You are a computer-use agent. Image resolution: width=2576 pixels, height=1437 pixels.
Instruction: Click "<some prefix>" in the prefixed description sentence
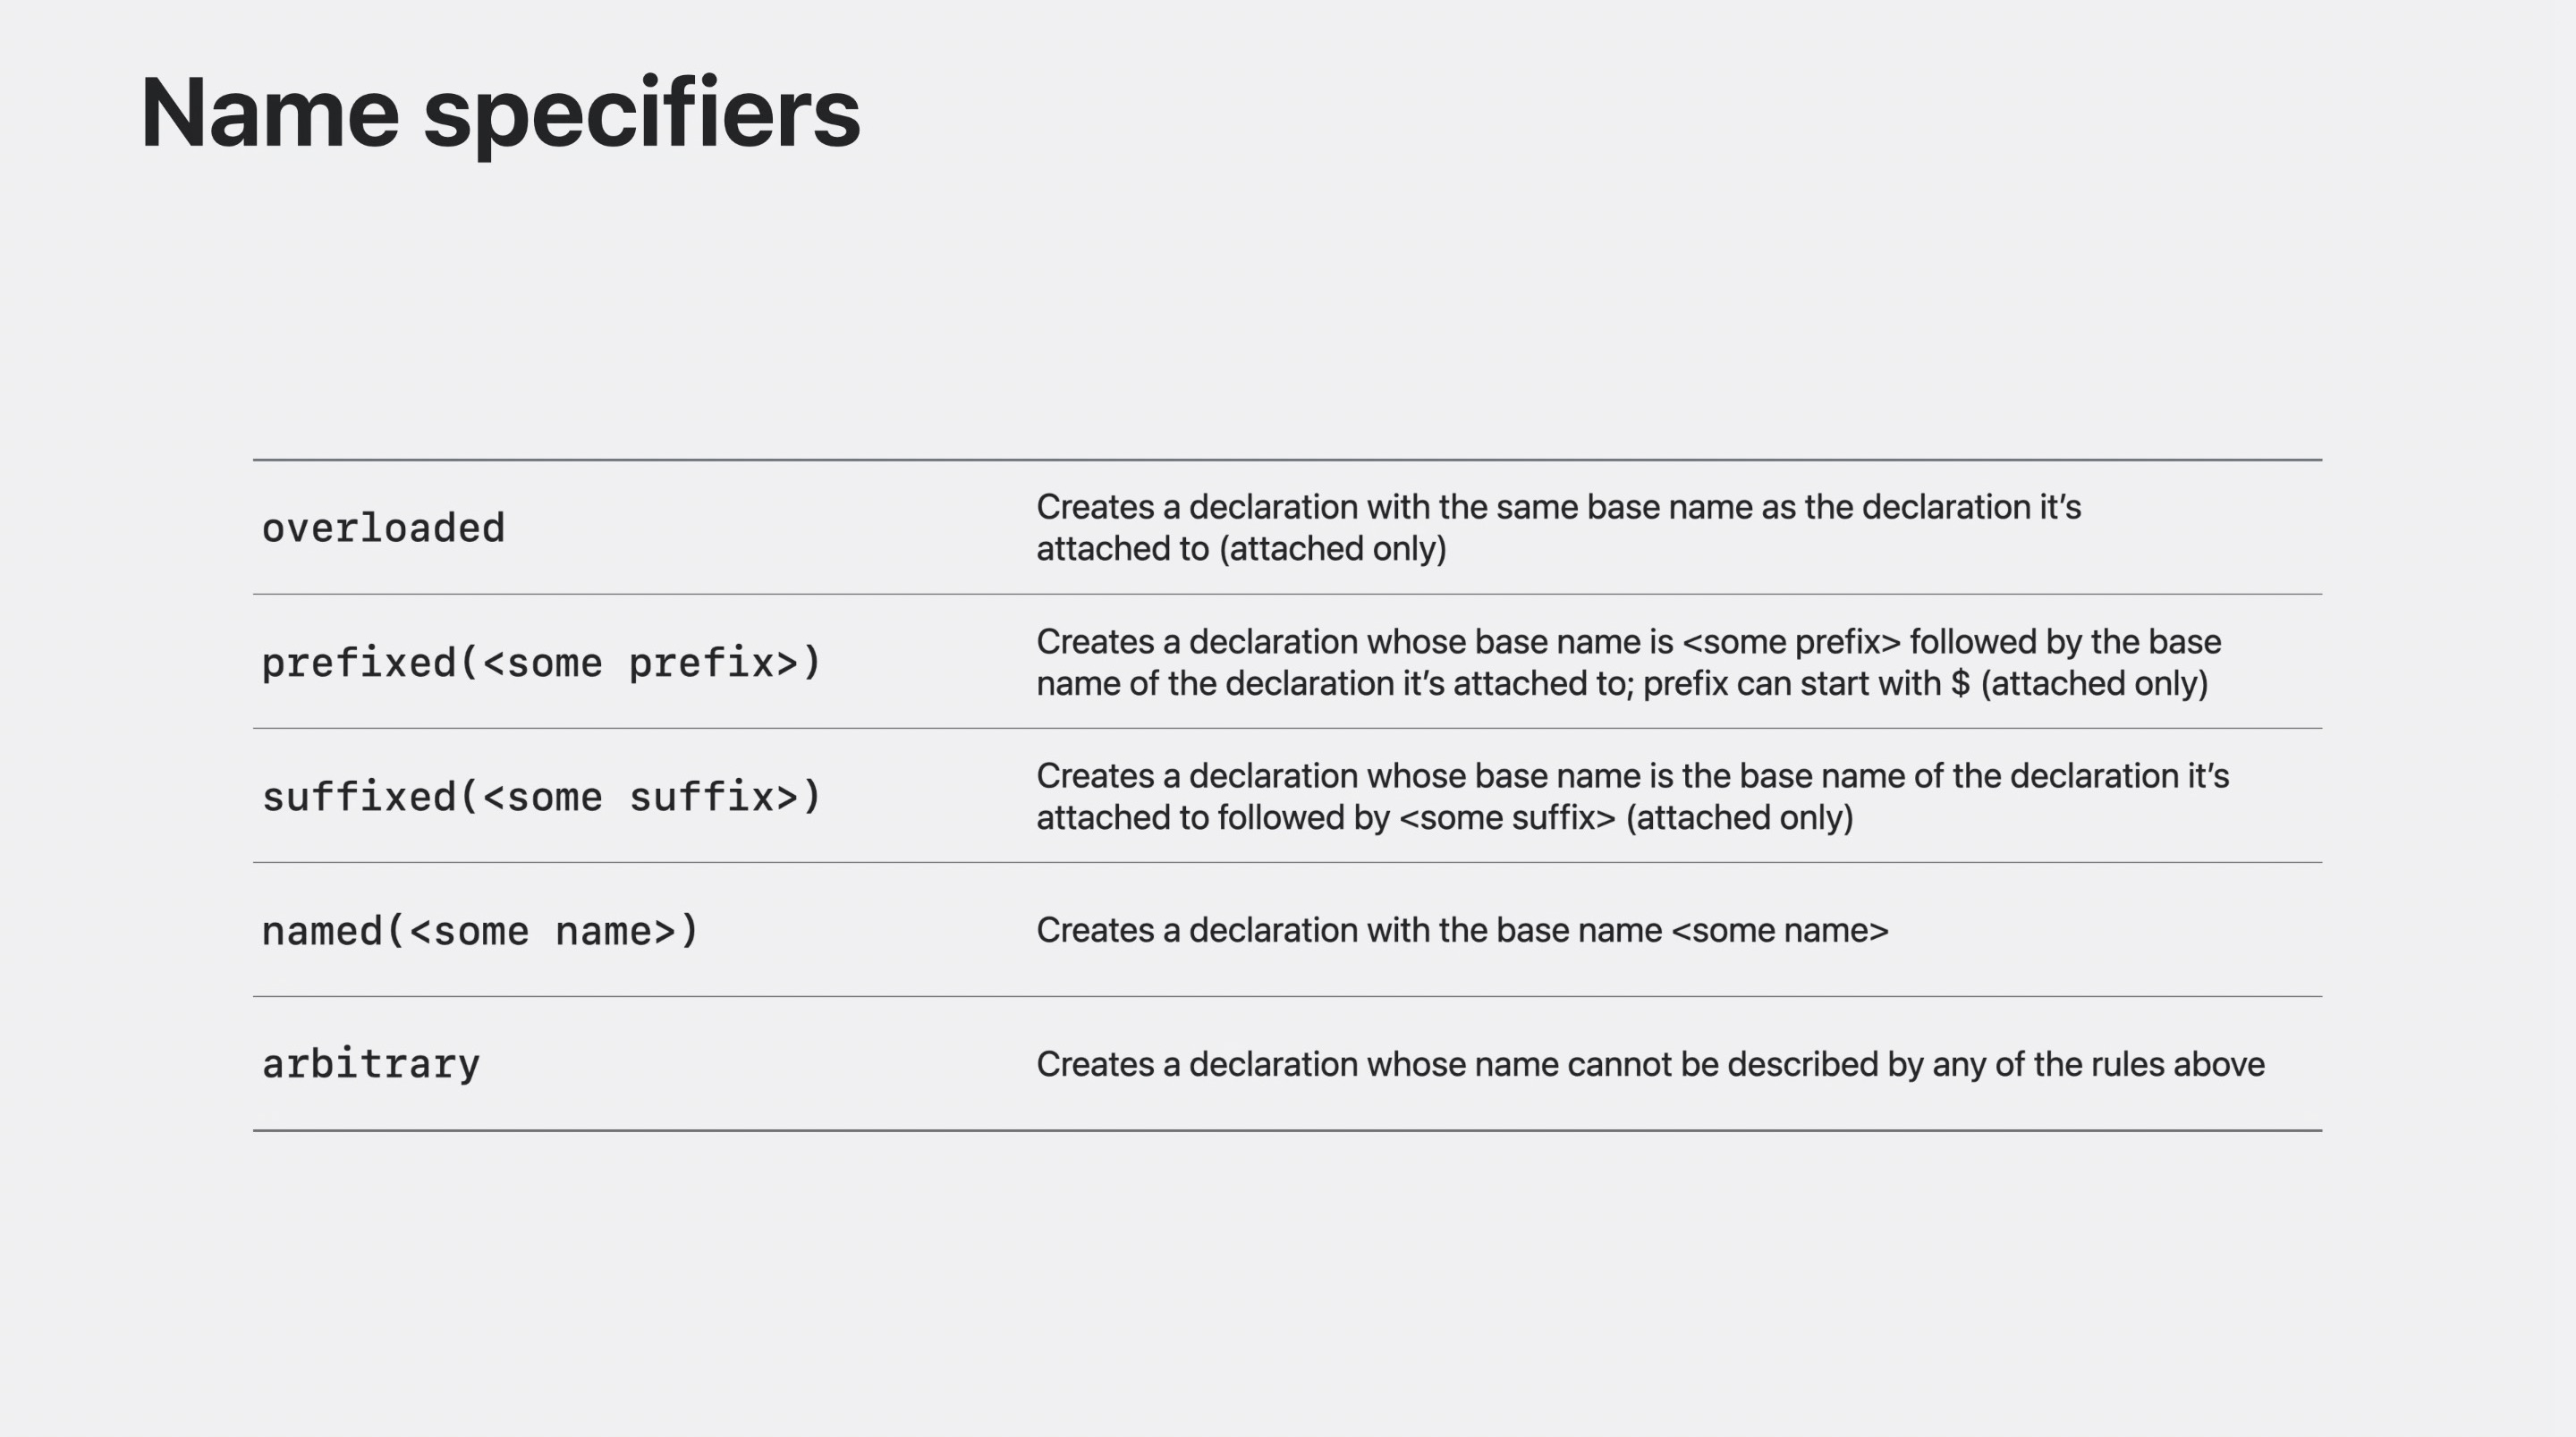[x=1791, y=642]
